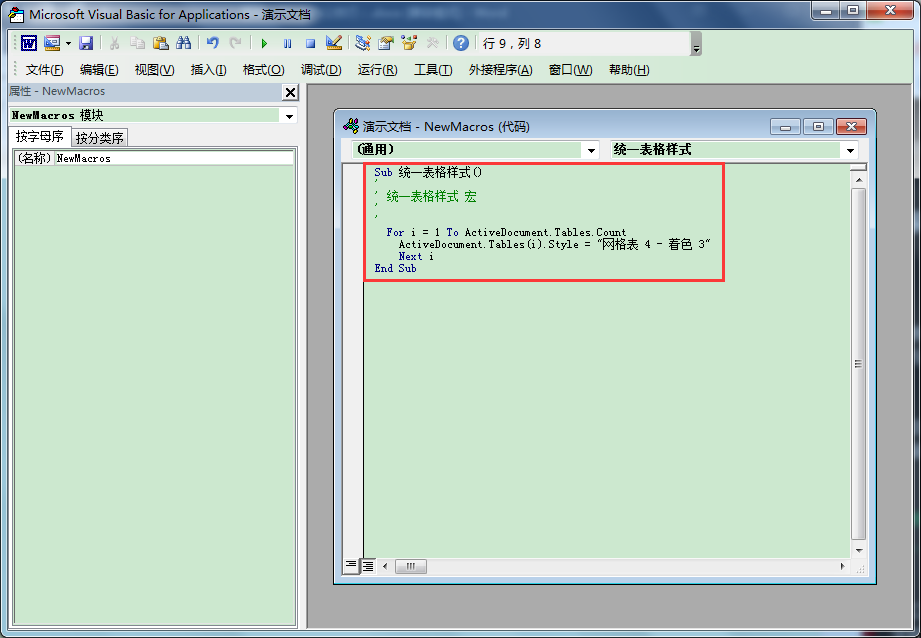Click the Cut scissors icon
The width and height of the screenshot is (921, 638).
115,43
